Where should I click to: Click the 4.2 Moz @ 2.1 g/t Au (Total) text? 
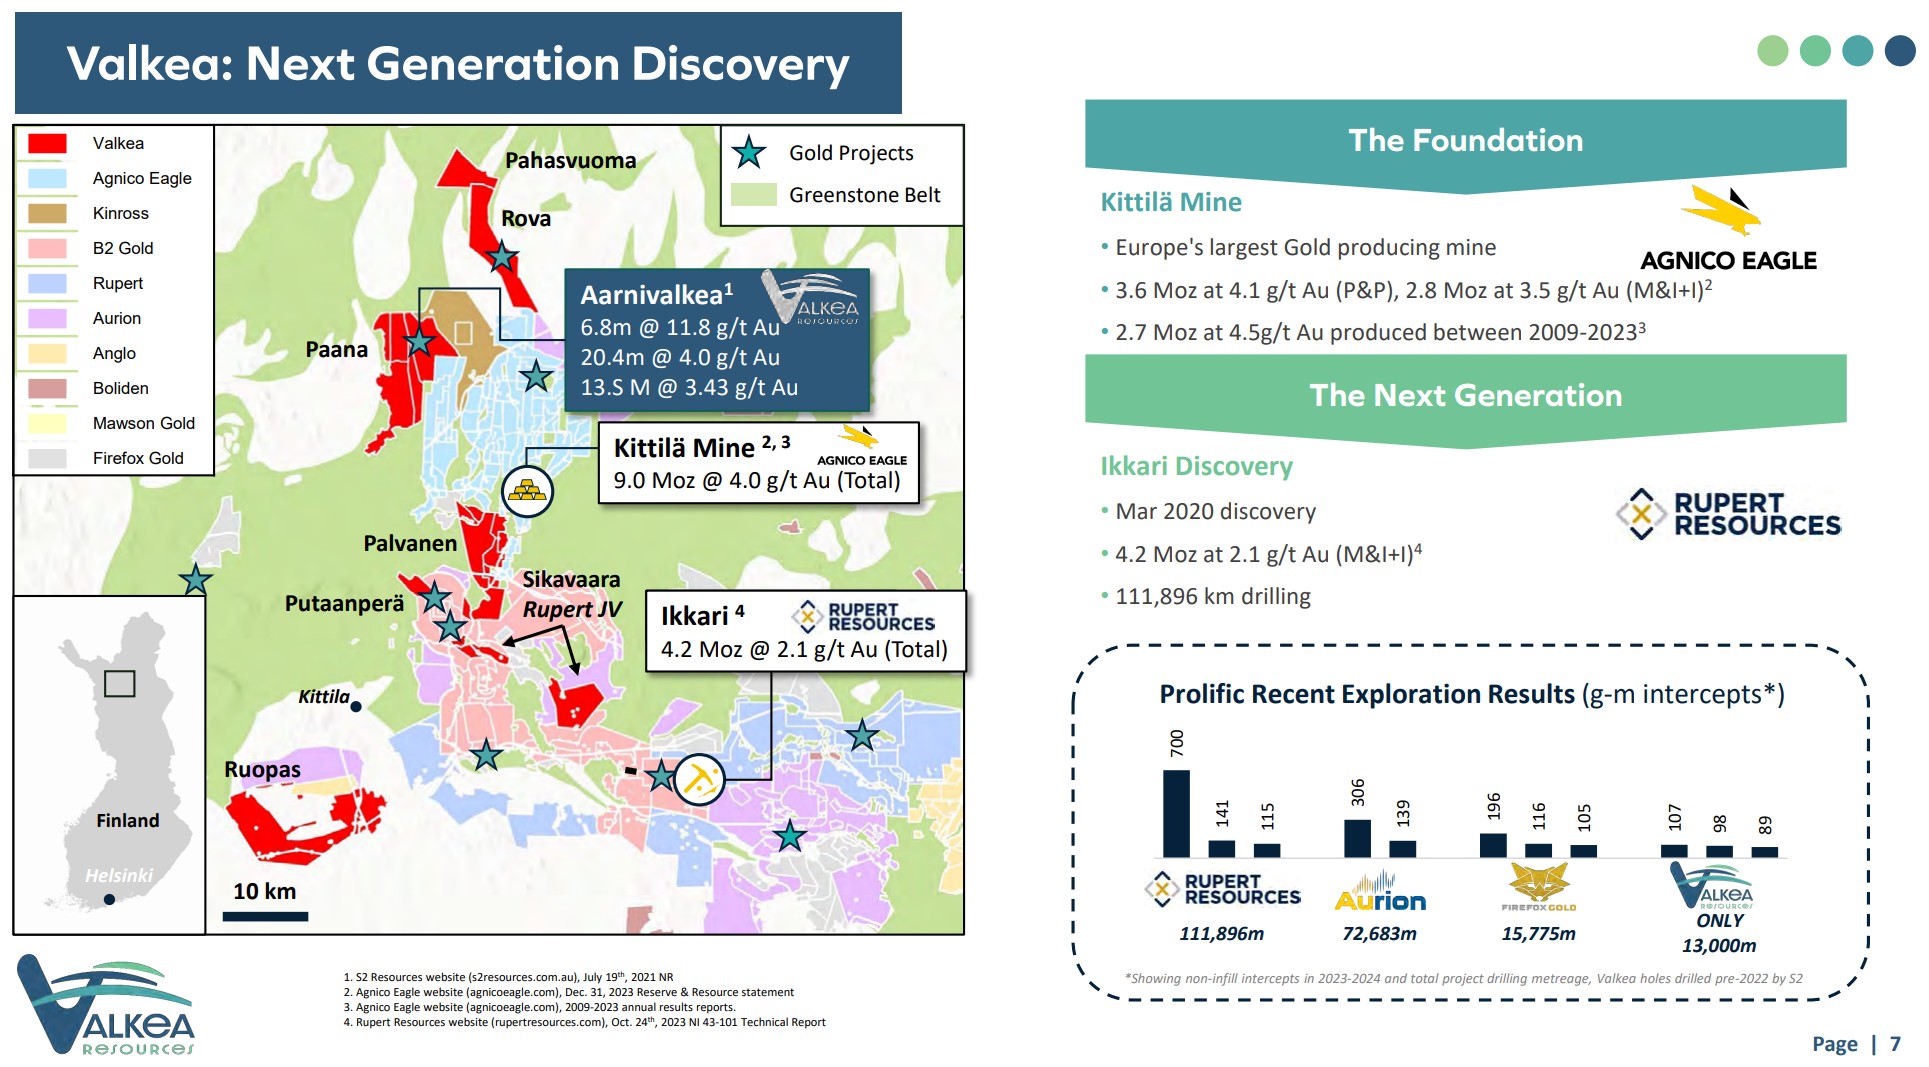804,649
